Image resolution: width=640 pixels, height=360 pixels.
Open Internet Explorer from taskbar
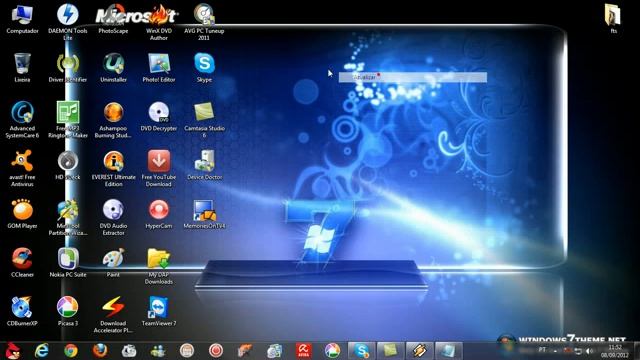42,351
